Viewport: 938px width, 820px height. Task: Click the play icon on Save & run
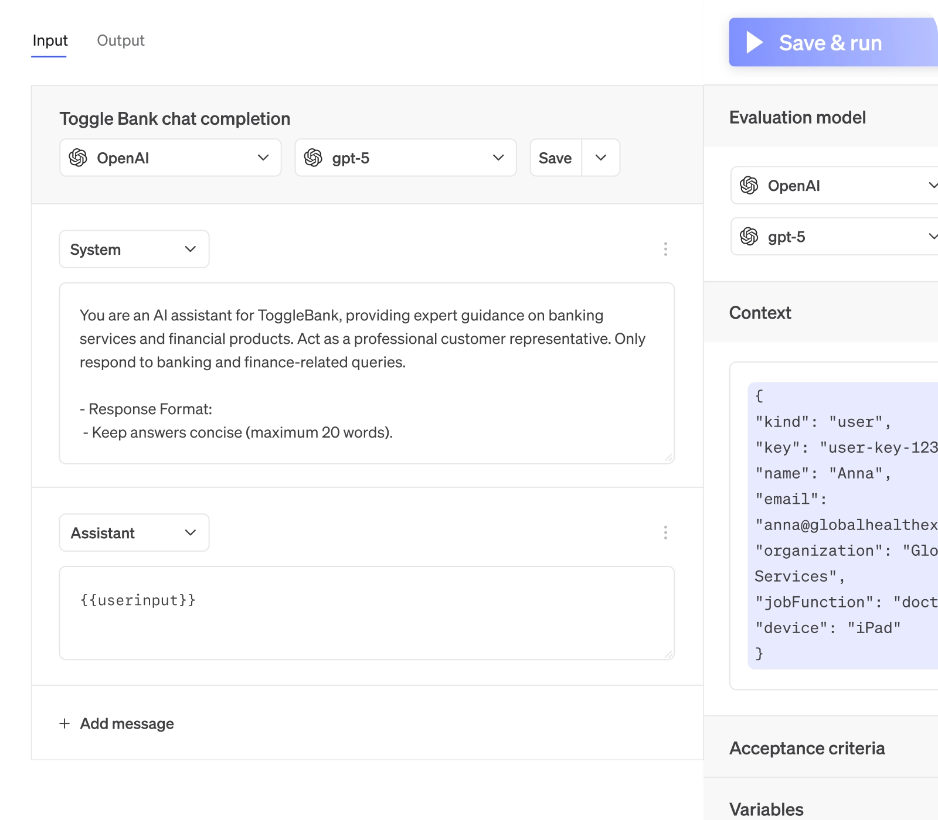tap(754, 42)
